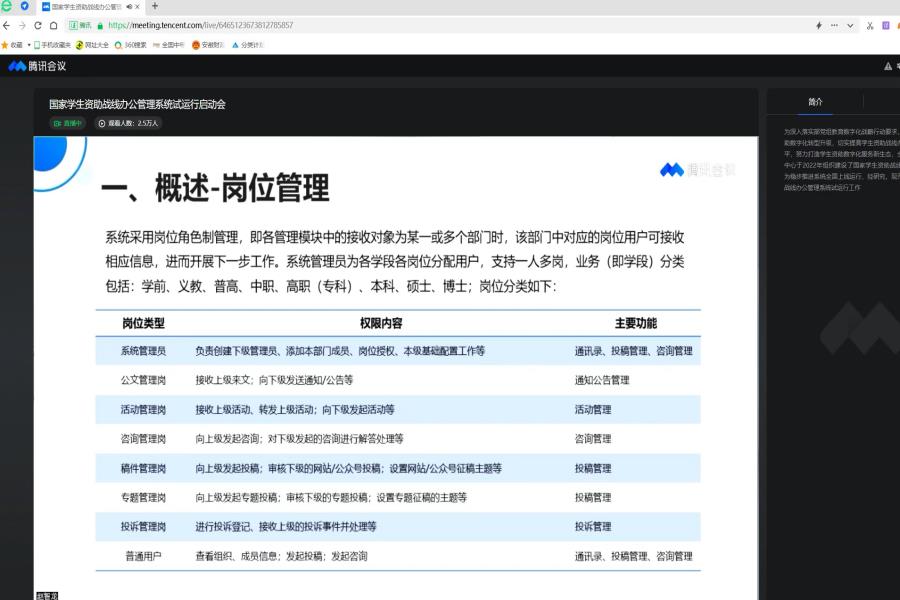Go to the browser home page icon
The image size is (900, 600).
coord(54,25)
